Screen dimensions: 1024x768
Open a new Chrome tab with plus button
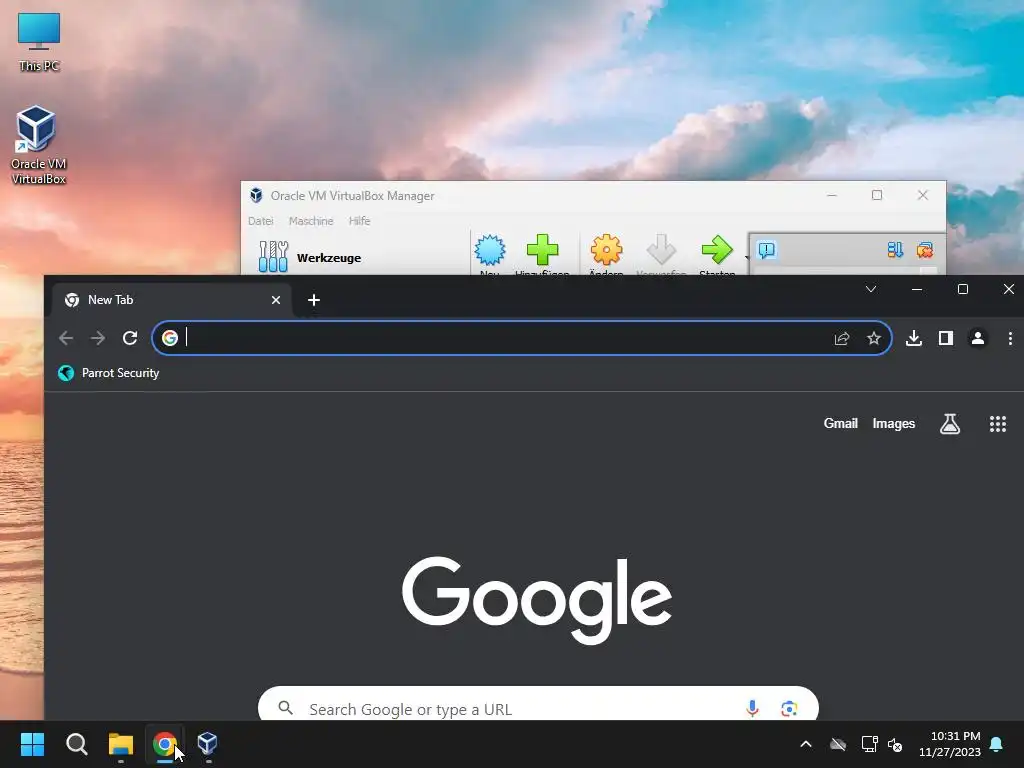[x=313, y=300]
